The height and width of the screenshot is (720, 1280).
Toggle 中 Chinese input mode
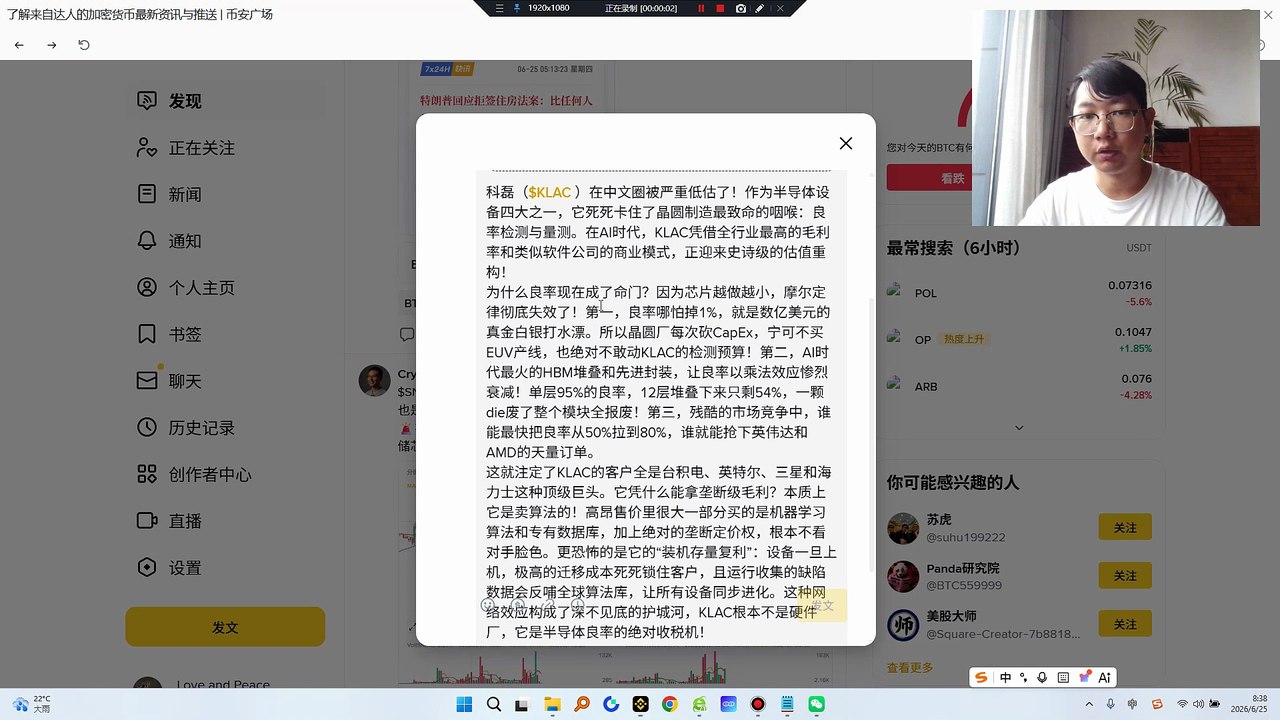pyautogui.click(x=1005, y=677)
